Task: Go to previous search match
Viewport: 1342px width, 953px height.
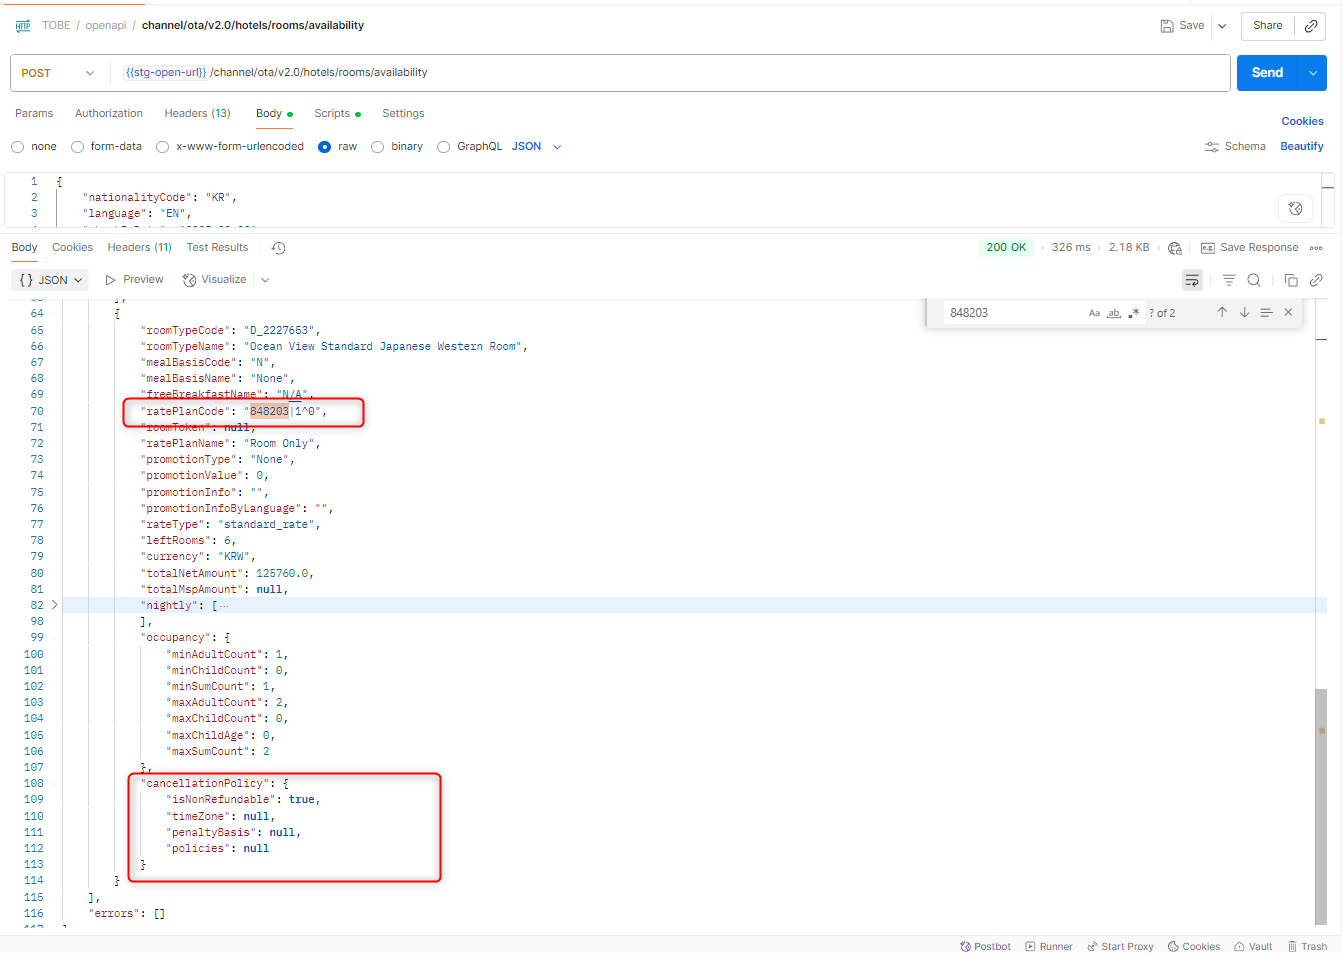Action: pos(1222,313)
